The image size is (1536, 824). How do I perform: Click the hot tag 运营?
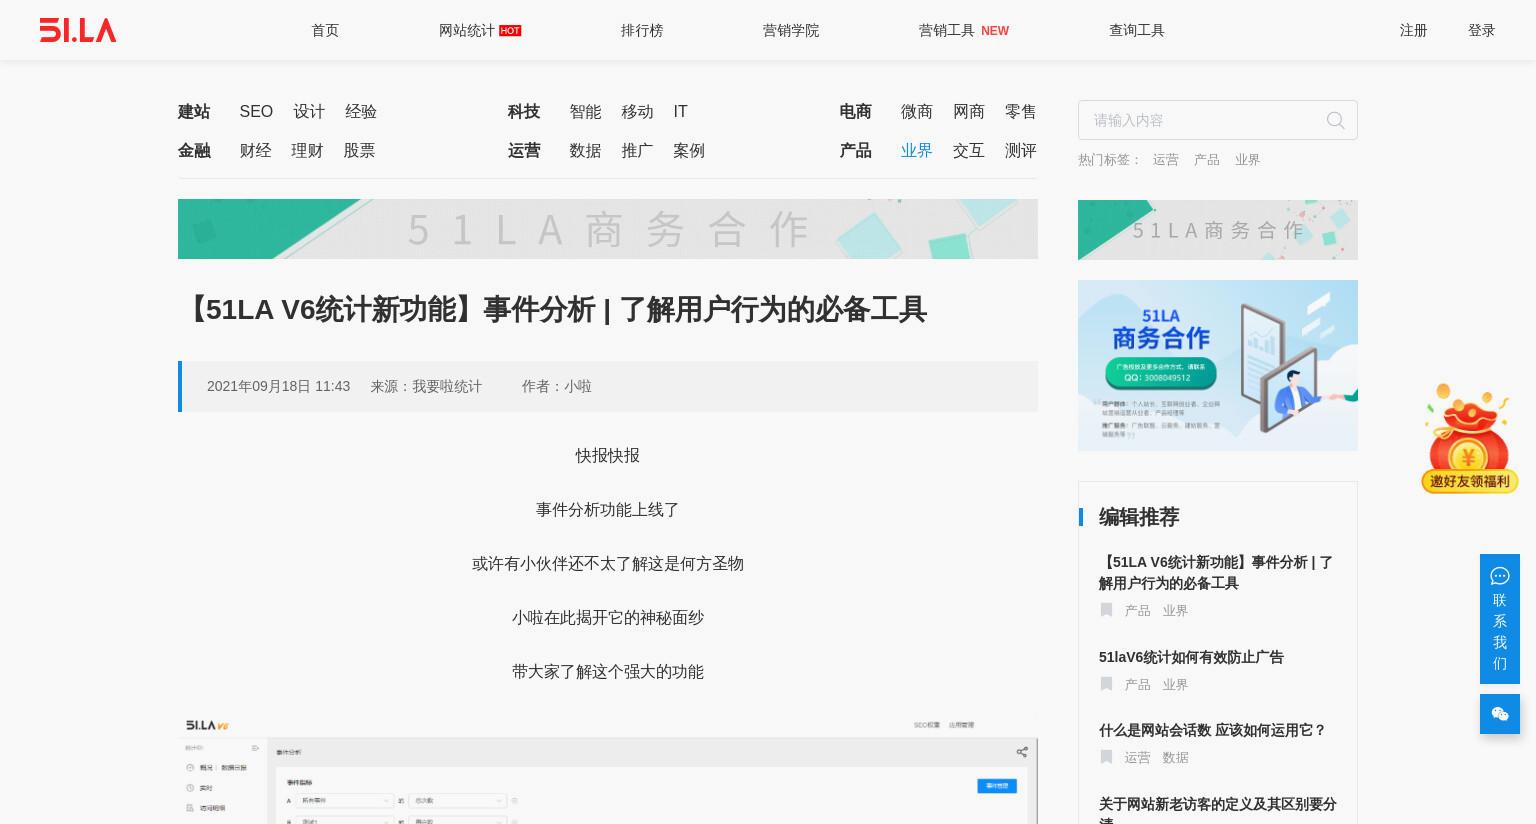(x=1165, y=159)
